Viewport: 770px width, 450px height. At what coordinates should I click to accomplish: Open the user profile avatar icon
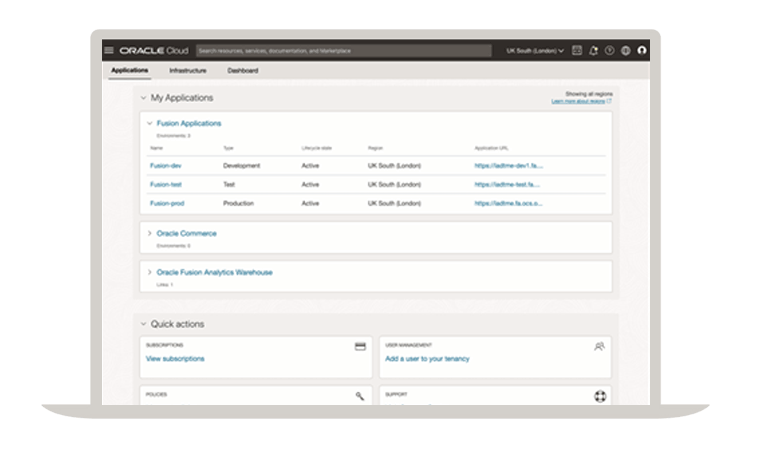click(642, 50)
